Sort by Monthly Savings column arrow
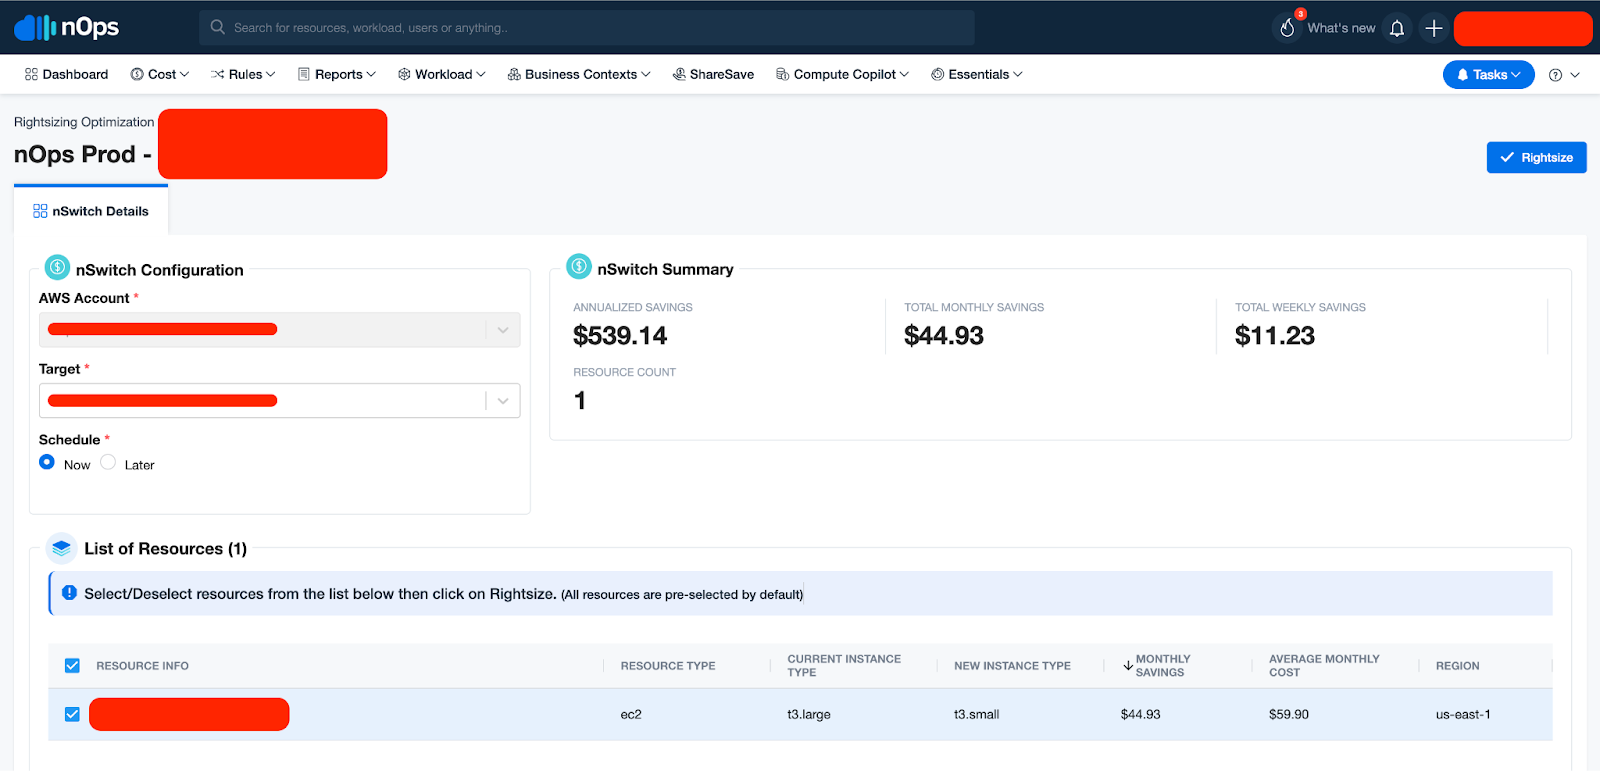The width and height of the screenshot is (1600, 771). tap(1128, 665)
